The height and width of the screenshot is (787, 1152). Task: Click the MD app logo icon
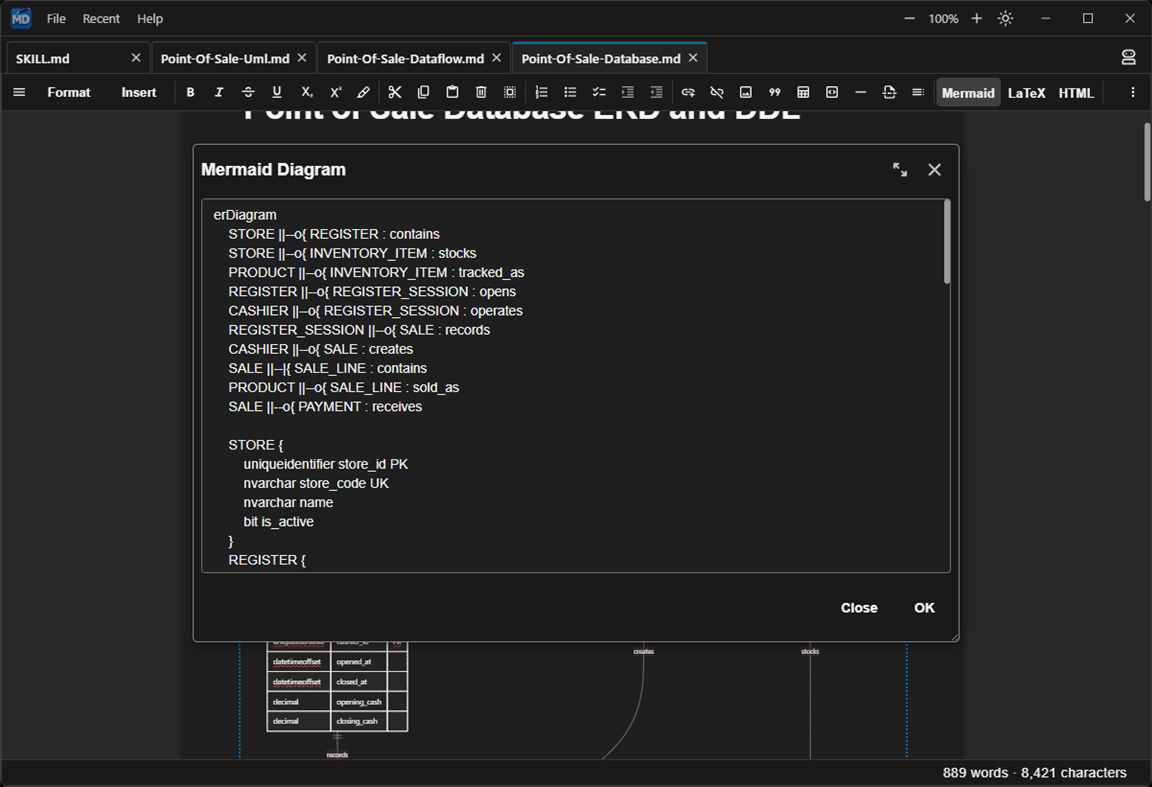click(x=21, y=18)
